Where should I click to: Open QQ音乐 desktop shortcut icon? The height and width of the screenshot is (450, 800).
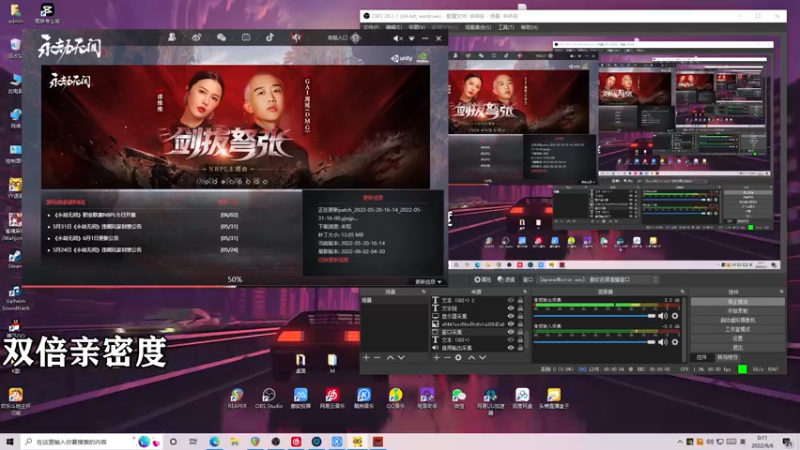tap(395, 398)
